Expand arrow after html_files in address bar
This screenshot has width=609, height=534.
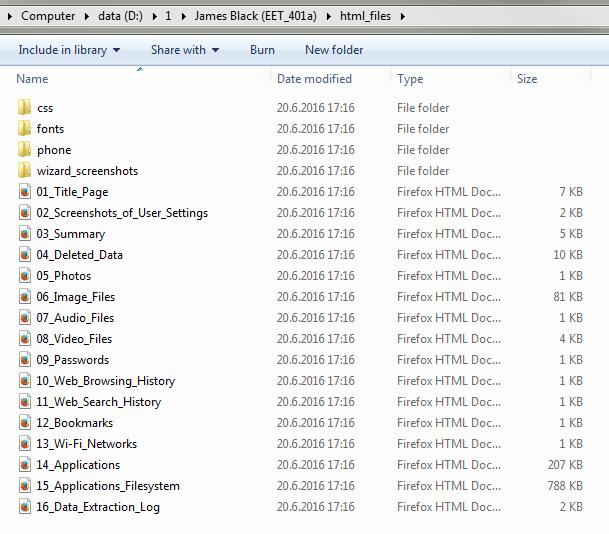[x=400, y=16]
